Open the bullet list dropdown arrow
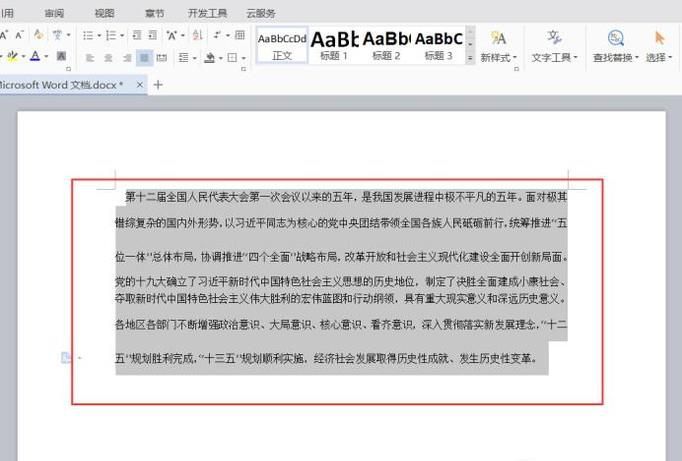 [99, 36]
